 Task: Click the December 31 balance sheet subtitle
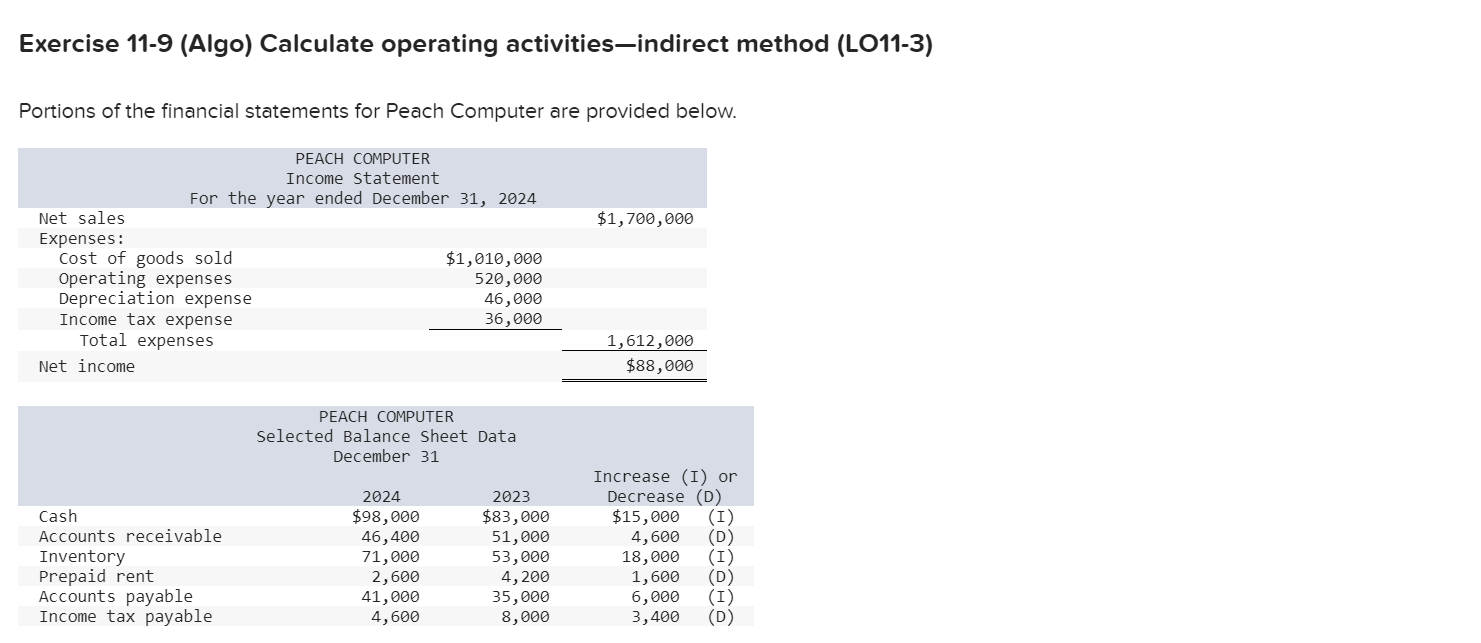(386, 456)
